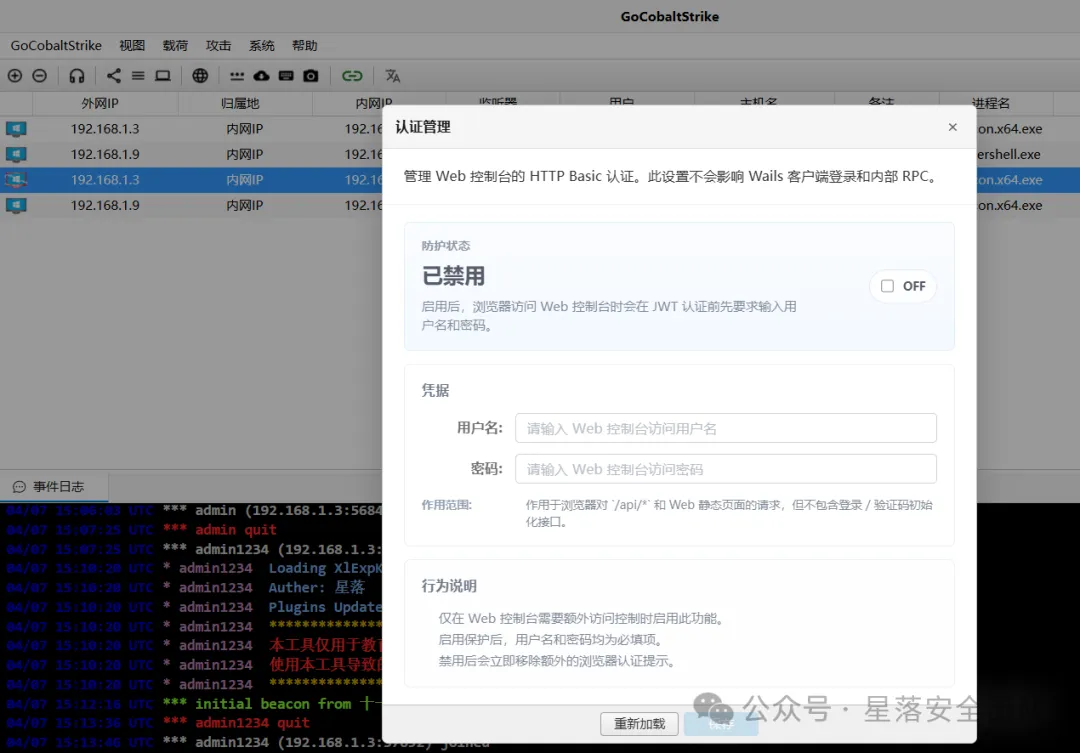
Task: Select first row's 192.168.1.3 external IP
Action: pos(105,129)
